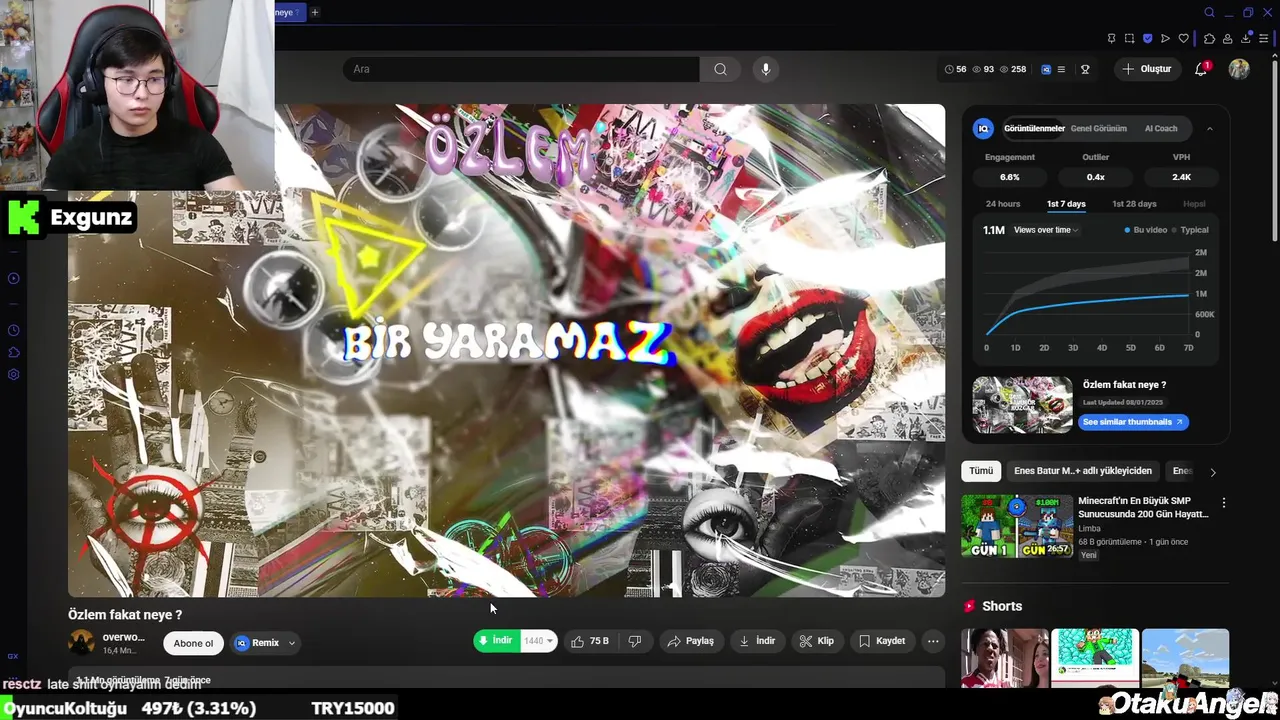Click the Özlem fakat neye thumbnail in vidIQ panel

click(x=1022, y=405)
